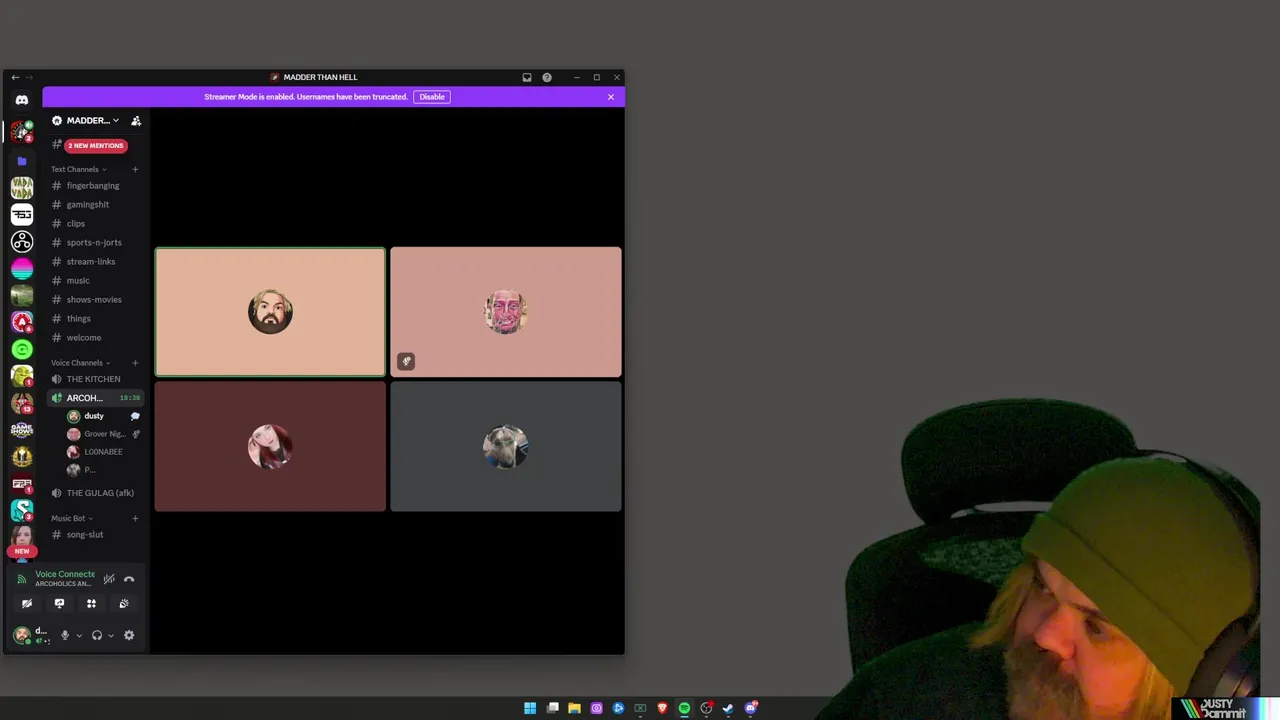
Task: Open Task View on taskbar
Action: tap(552, 708)
